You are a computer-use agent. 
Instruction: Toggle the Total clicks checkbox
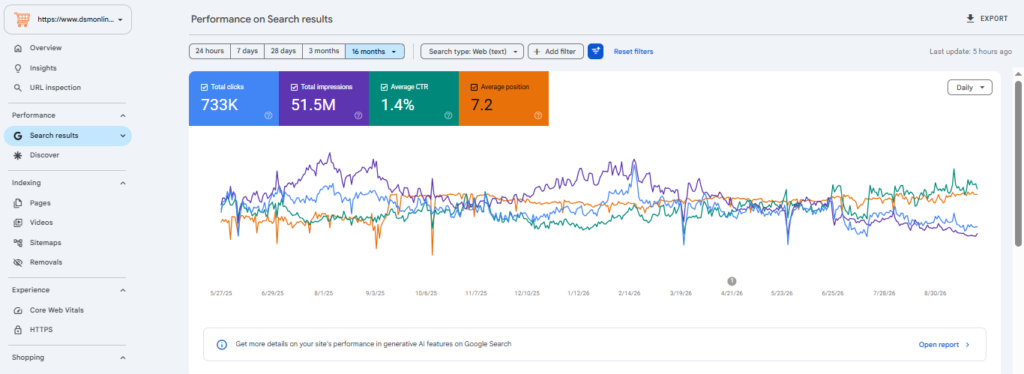pos(204,87)
